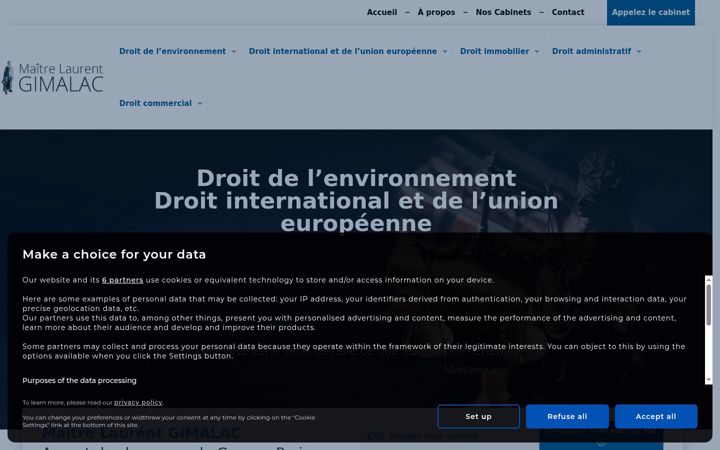Click Appelez le cabinet button

(651, 12)
